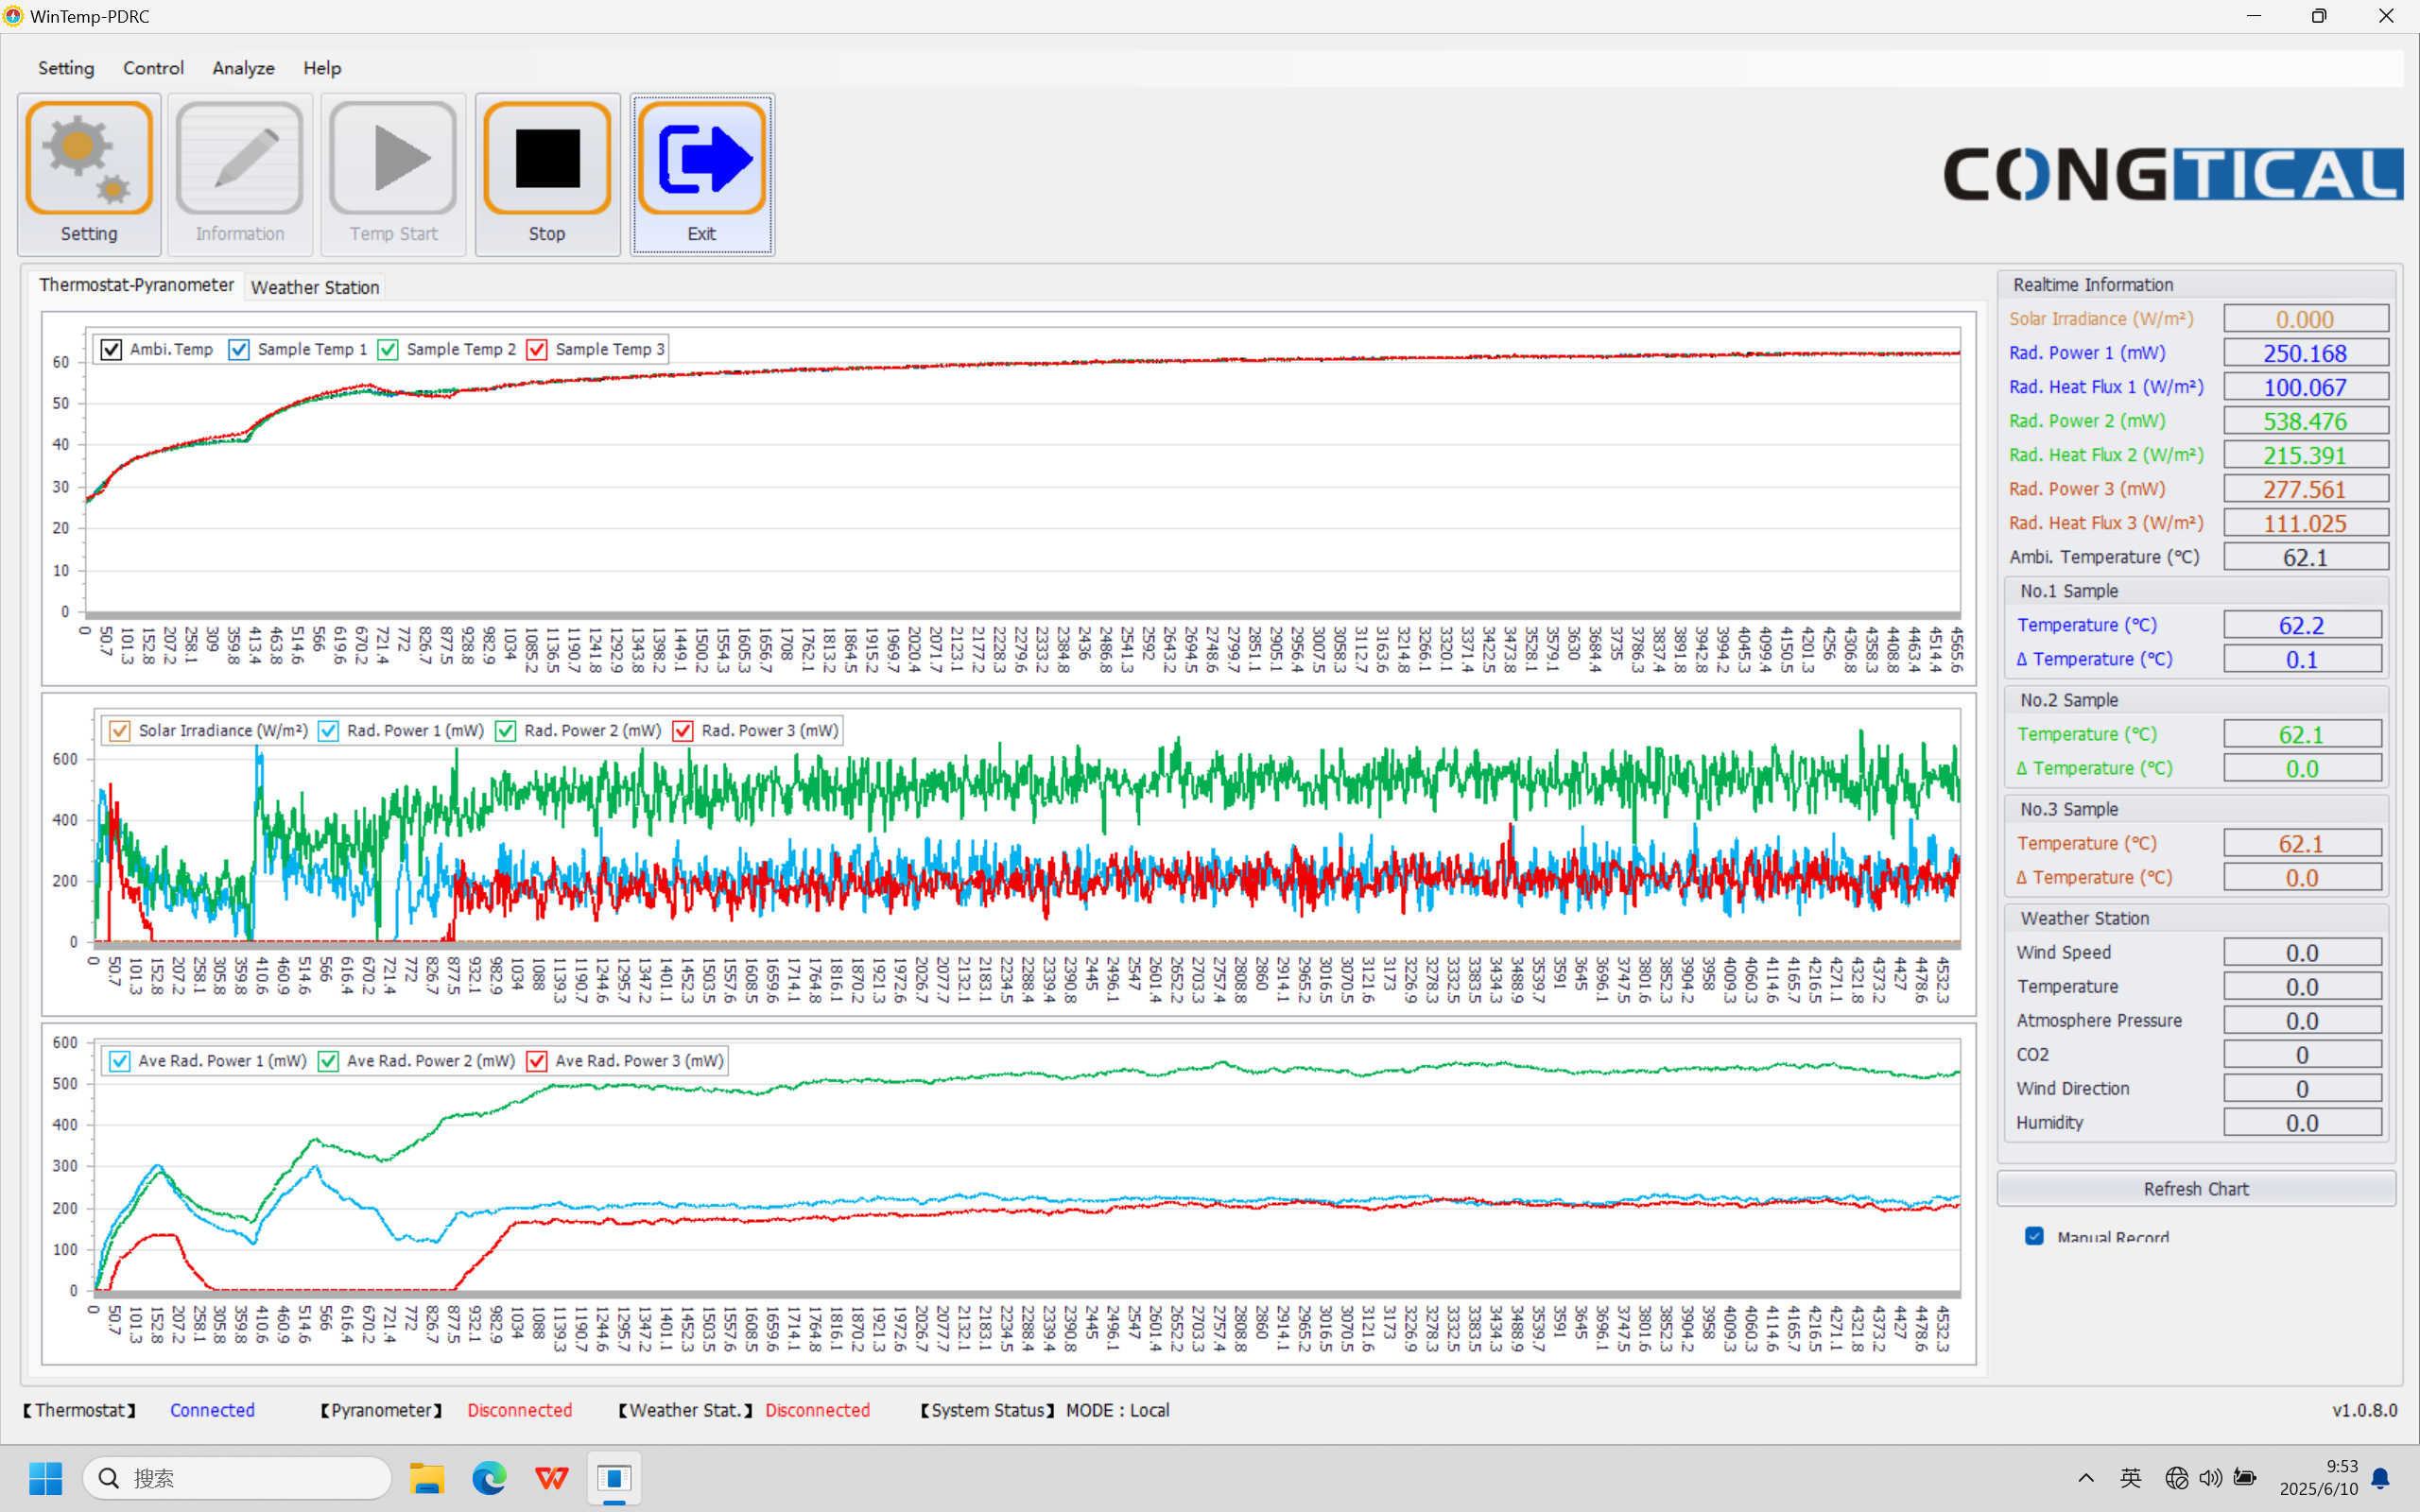Click the Rad. Power 1 value field

tap(2305, 353)
